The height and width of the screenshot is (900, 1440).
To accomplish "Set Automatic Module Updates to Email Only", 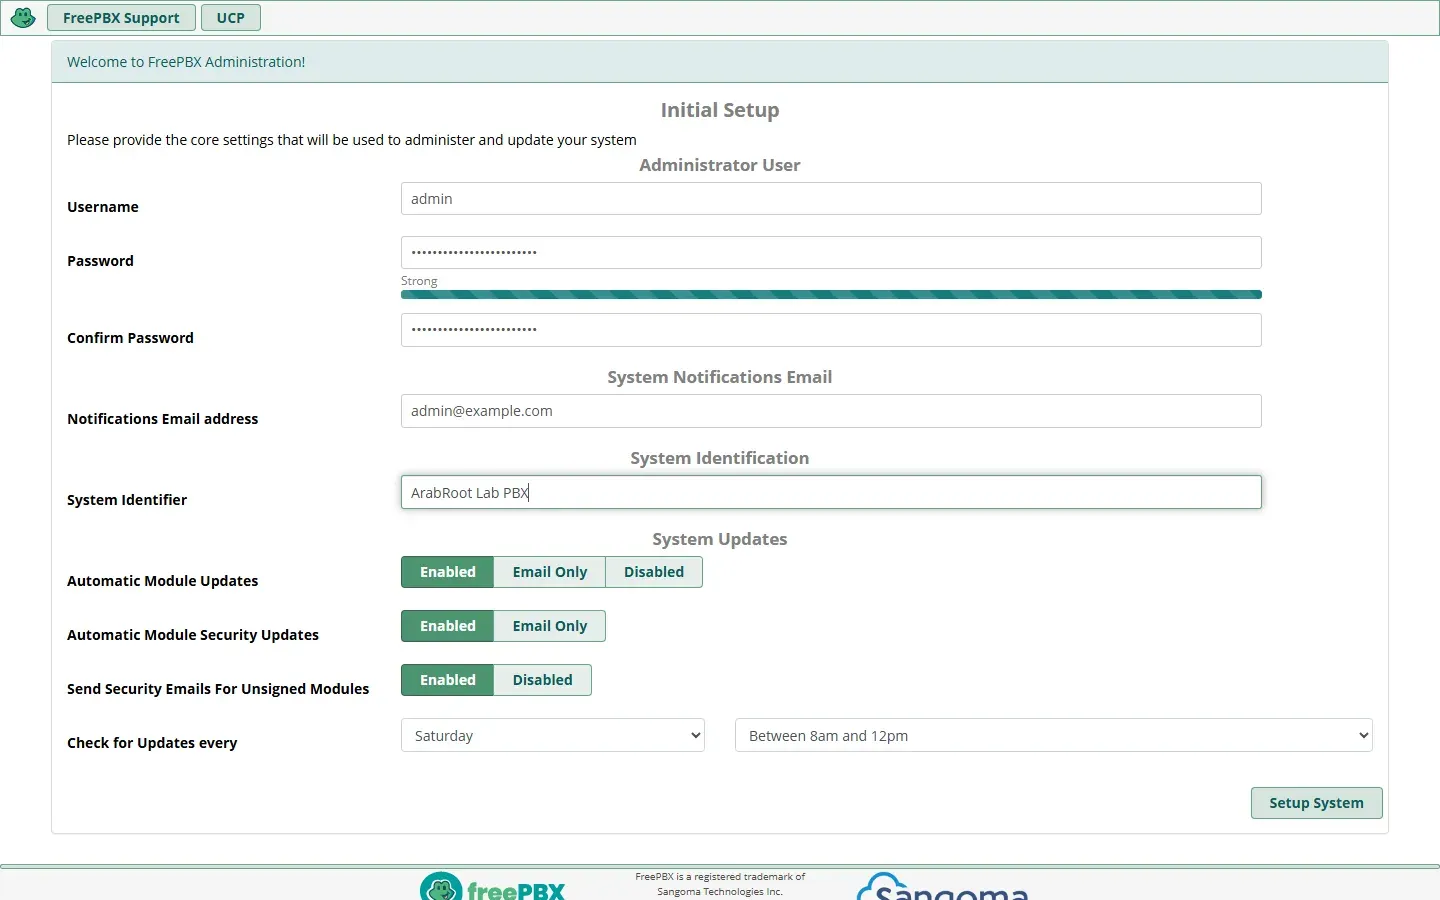I will pyautogui.click(x=550, y=572).
